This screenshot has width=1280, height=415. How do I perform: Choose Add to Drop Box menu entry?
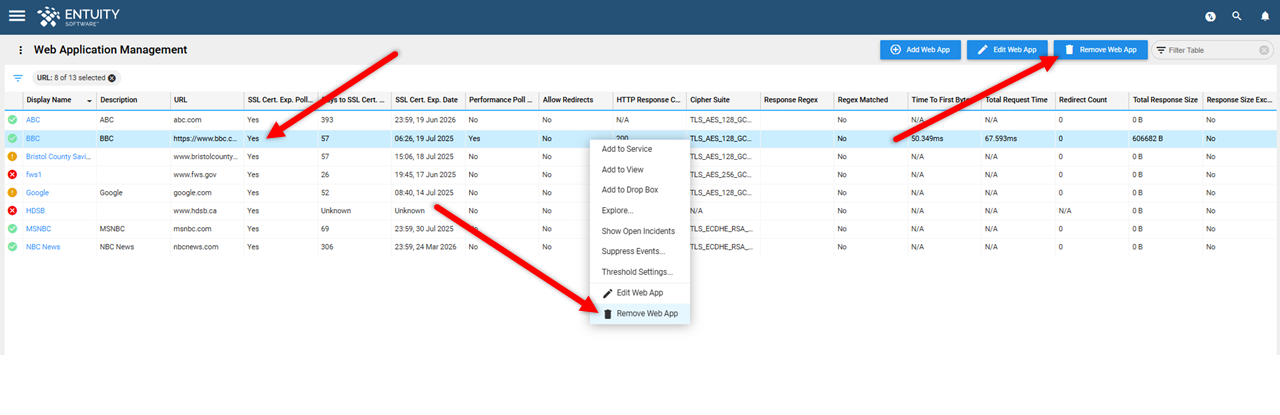[x=640, y=190]
